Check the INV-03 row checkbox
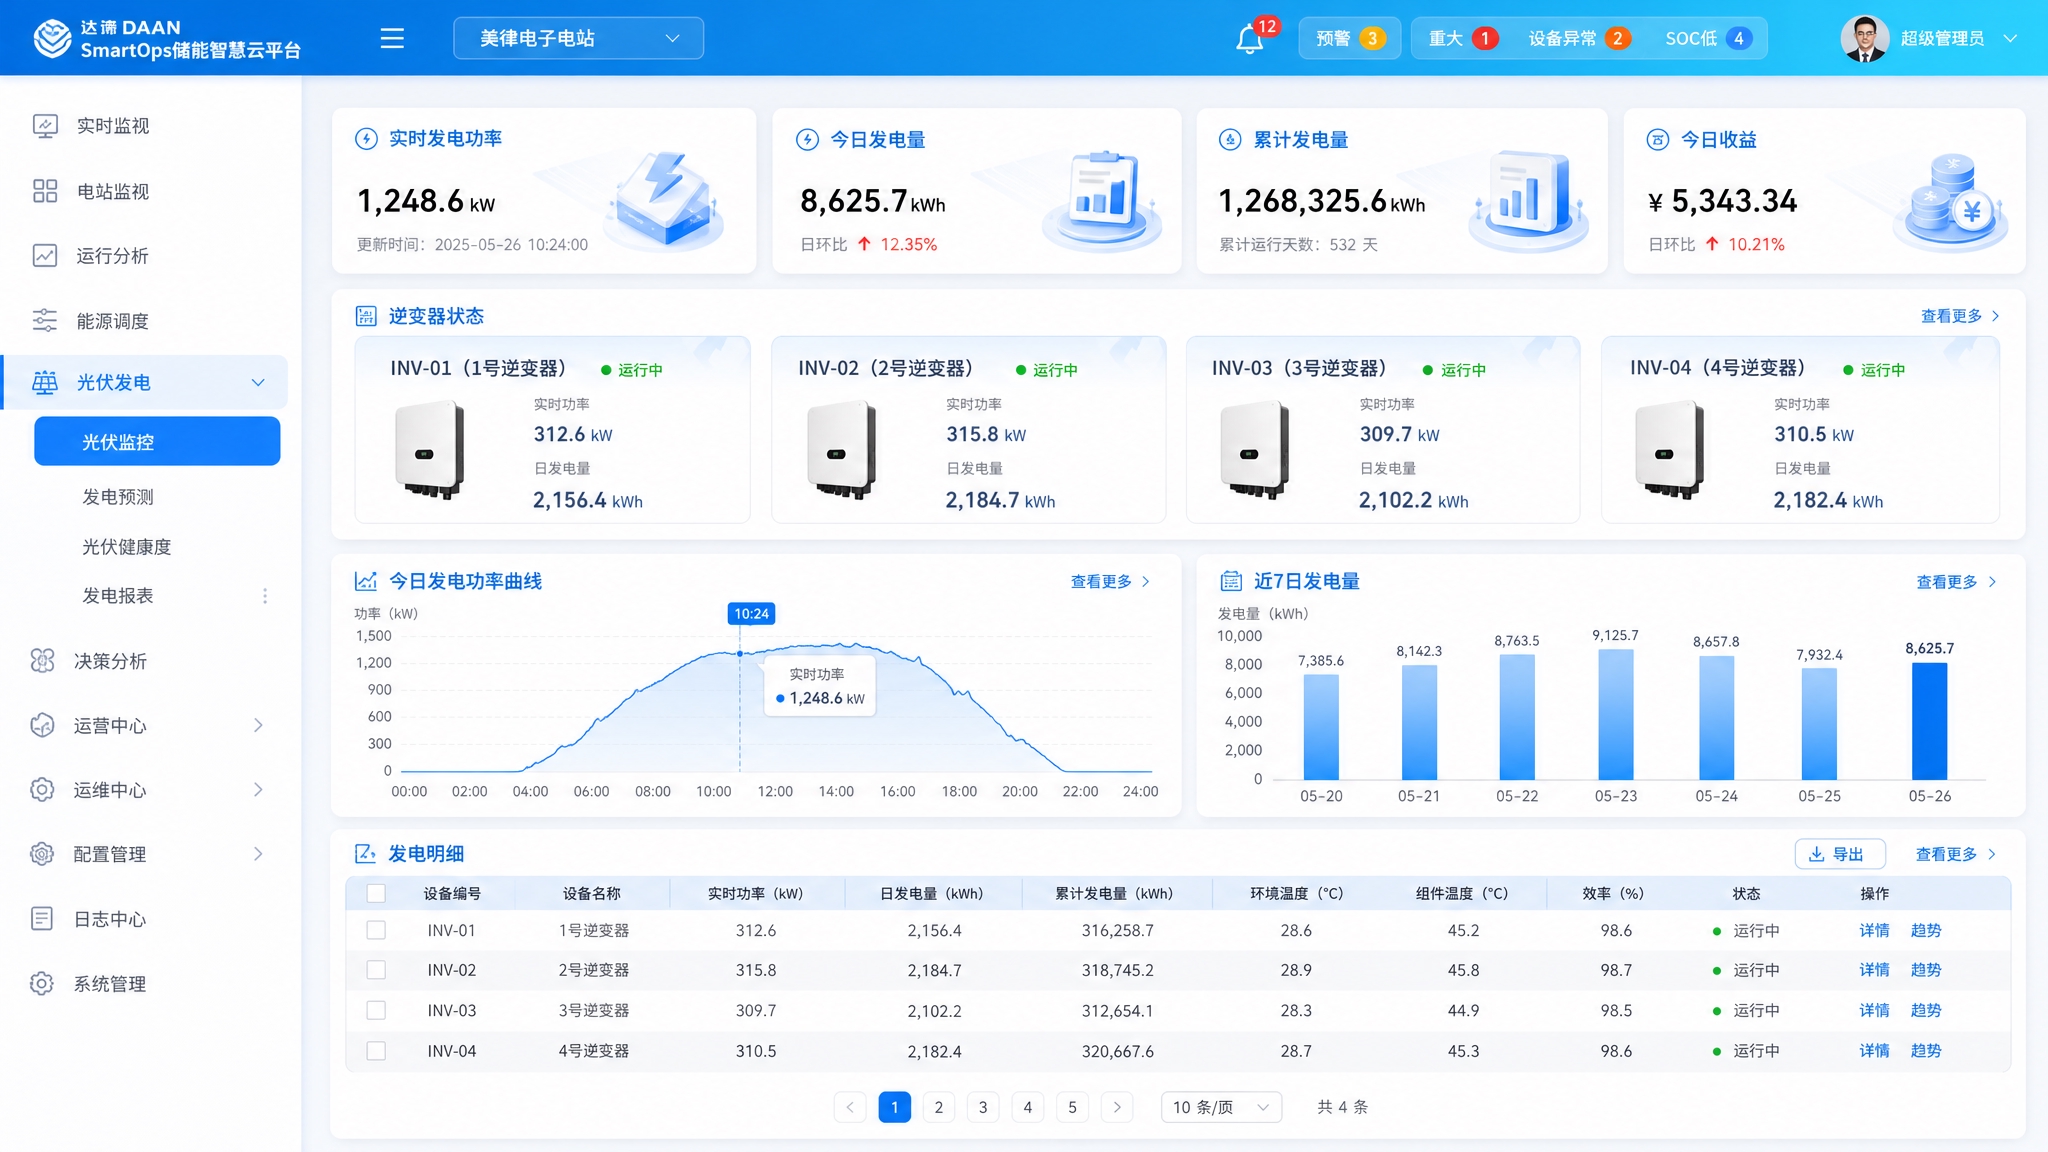 coord(376,1010)
